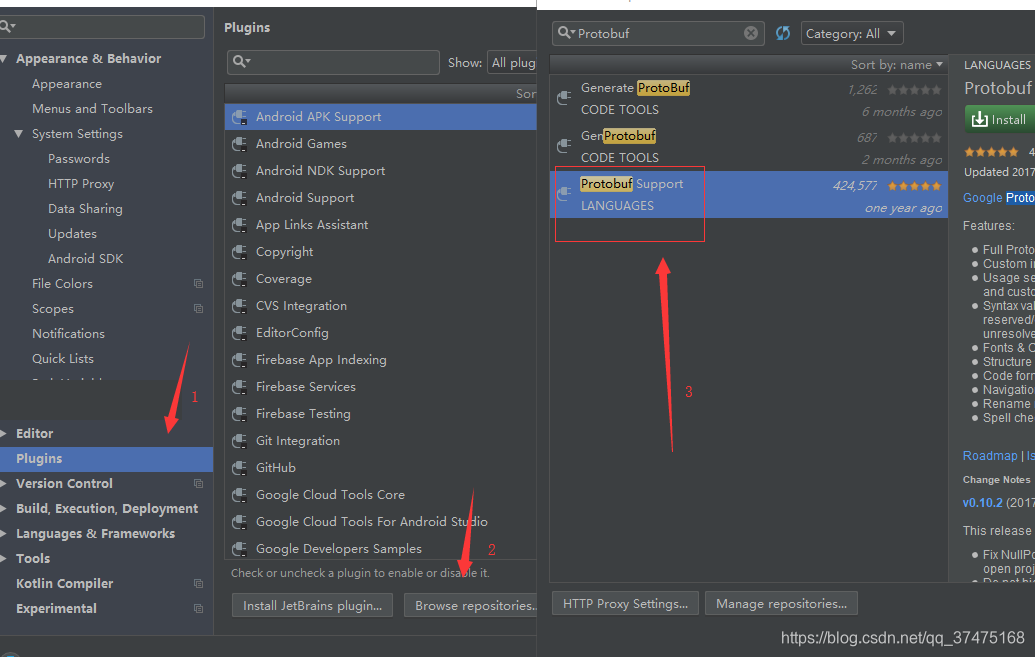Select the Protobuf Support plugin row
Image resolution: width=1035 pixels, height=657 pixels.
click(749, 194)
